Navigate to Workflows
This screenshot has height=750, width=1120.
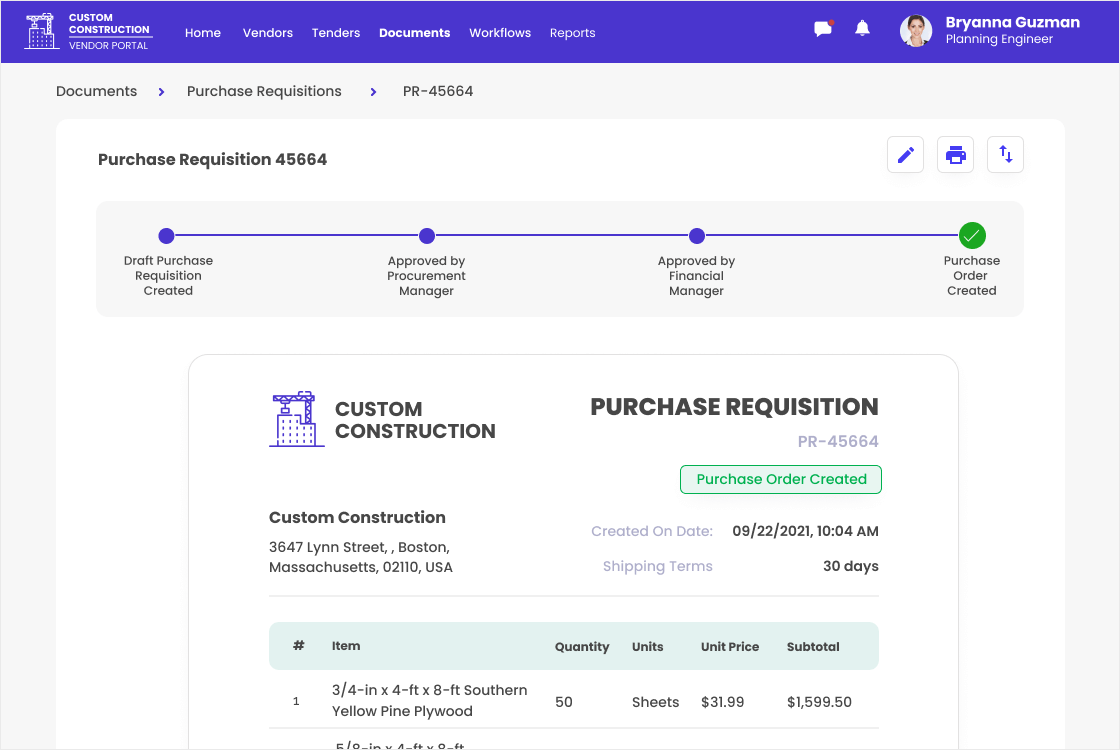coord(500,33)
